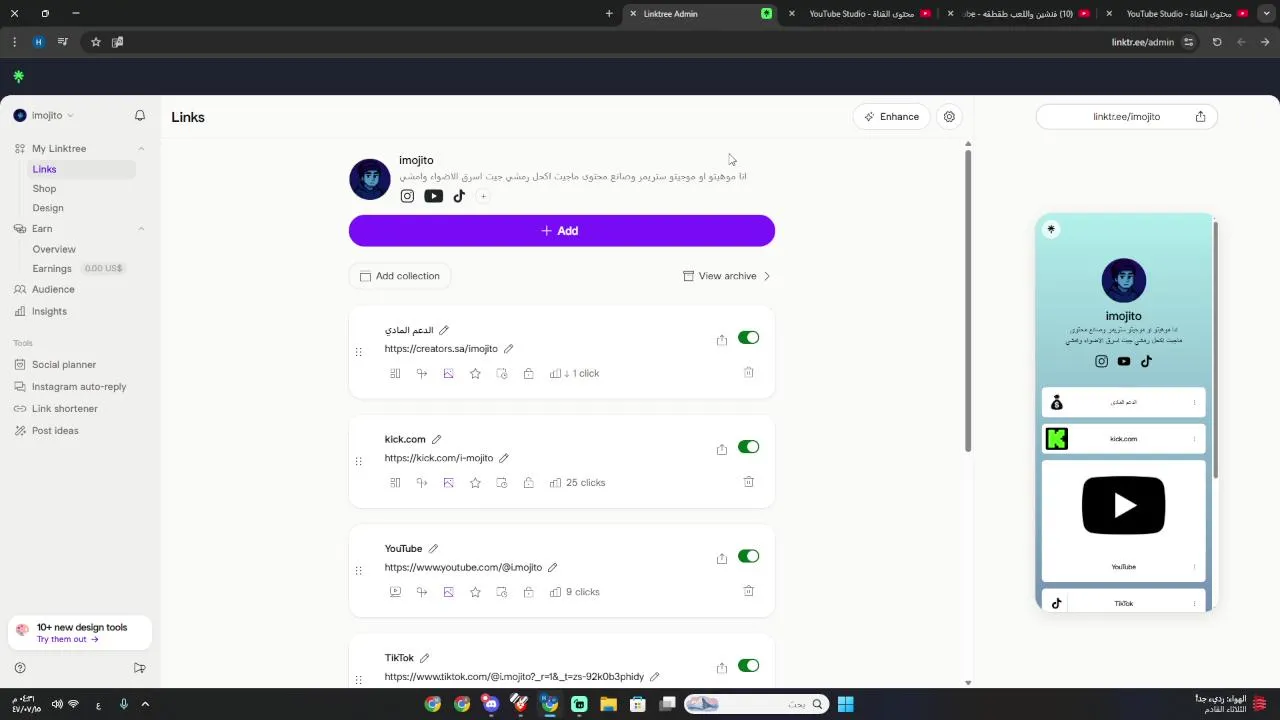
Task: Edit the kick.com link title
Action: coord(436,439)
